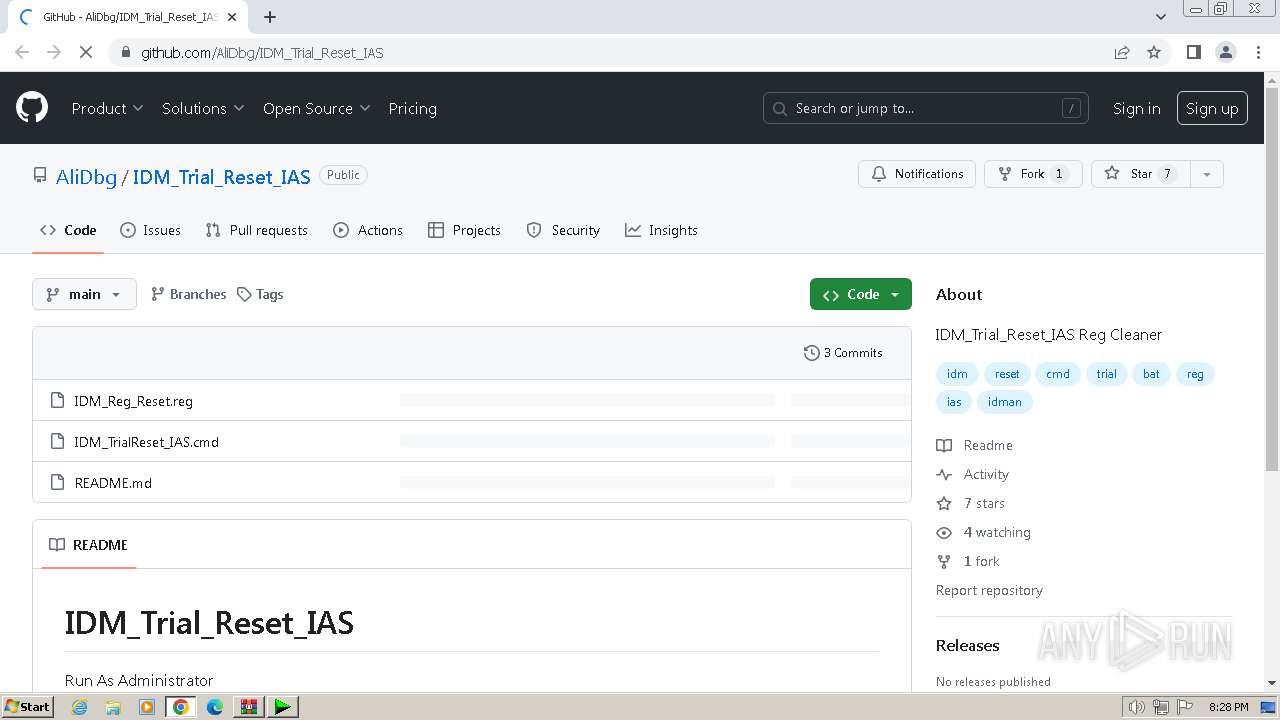Open the IDM_Reg_Reset.reg file
Image resolution: width=1280 pixels, height=720 pixels.
click(x=133, y=401)
